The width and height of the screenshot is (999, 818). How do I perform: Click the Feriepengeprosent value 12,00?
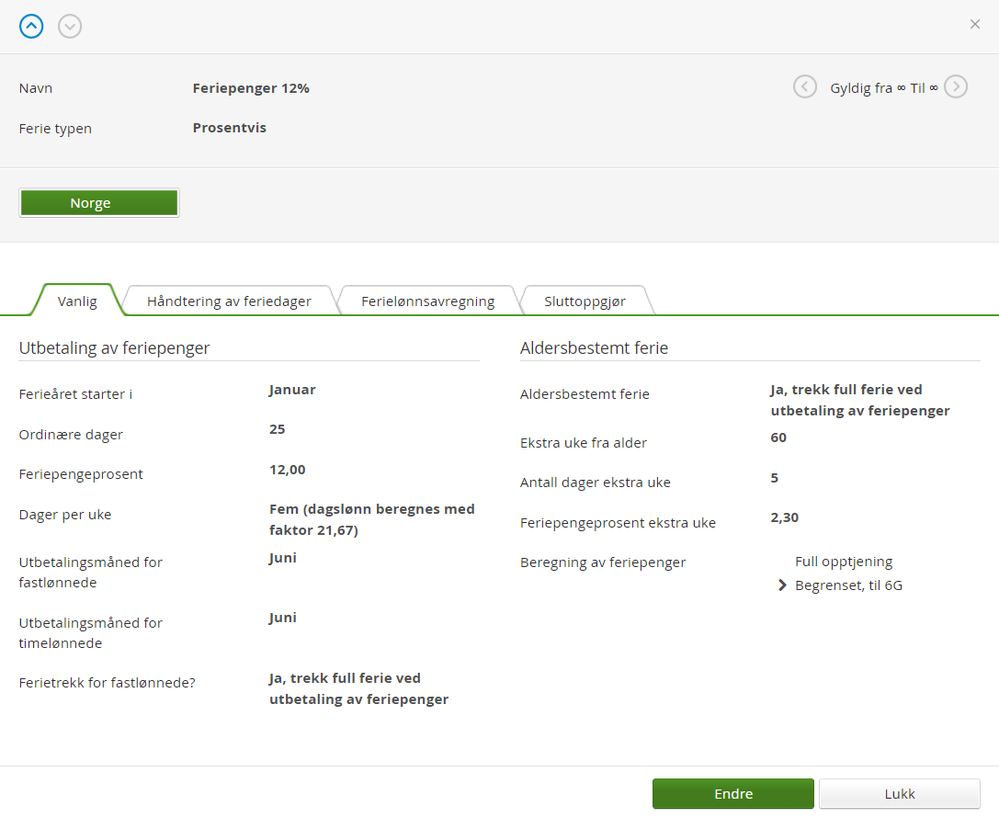tap(287, 470)
